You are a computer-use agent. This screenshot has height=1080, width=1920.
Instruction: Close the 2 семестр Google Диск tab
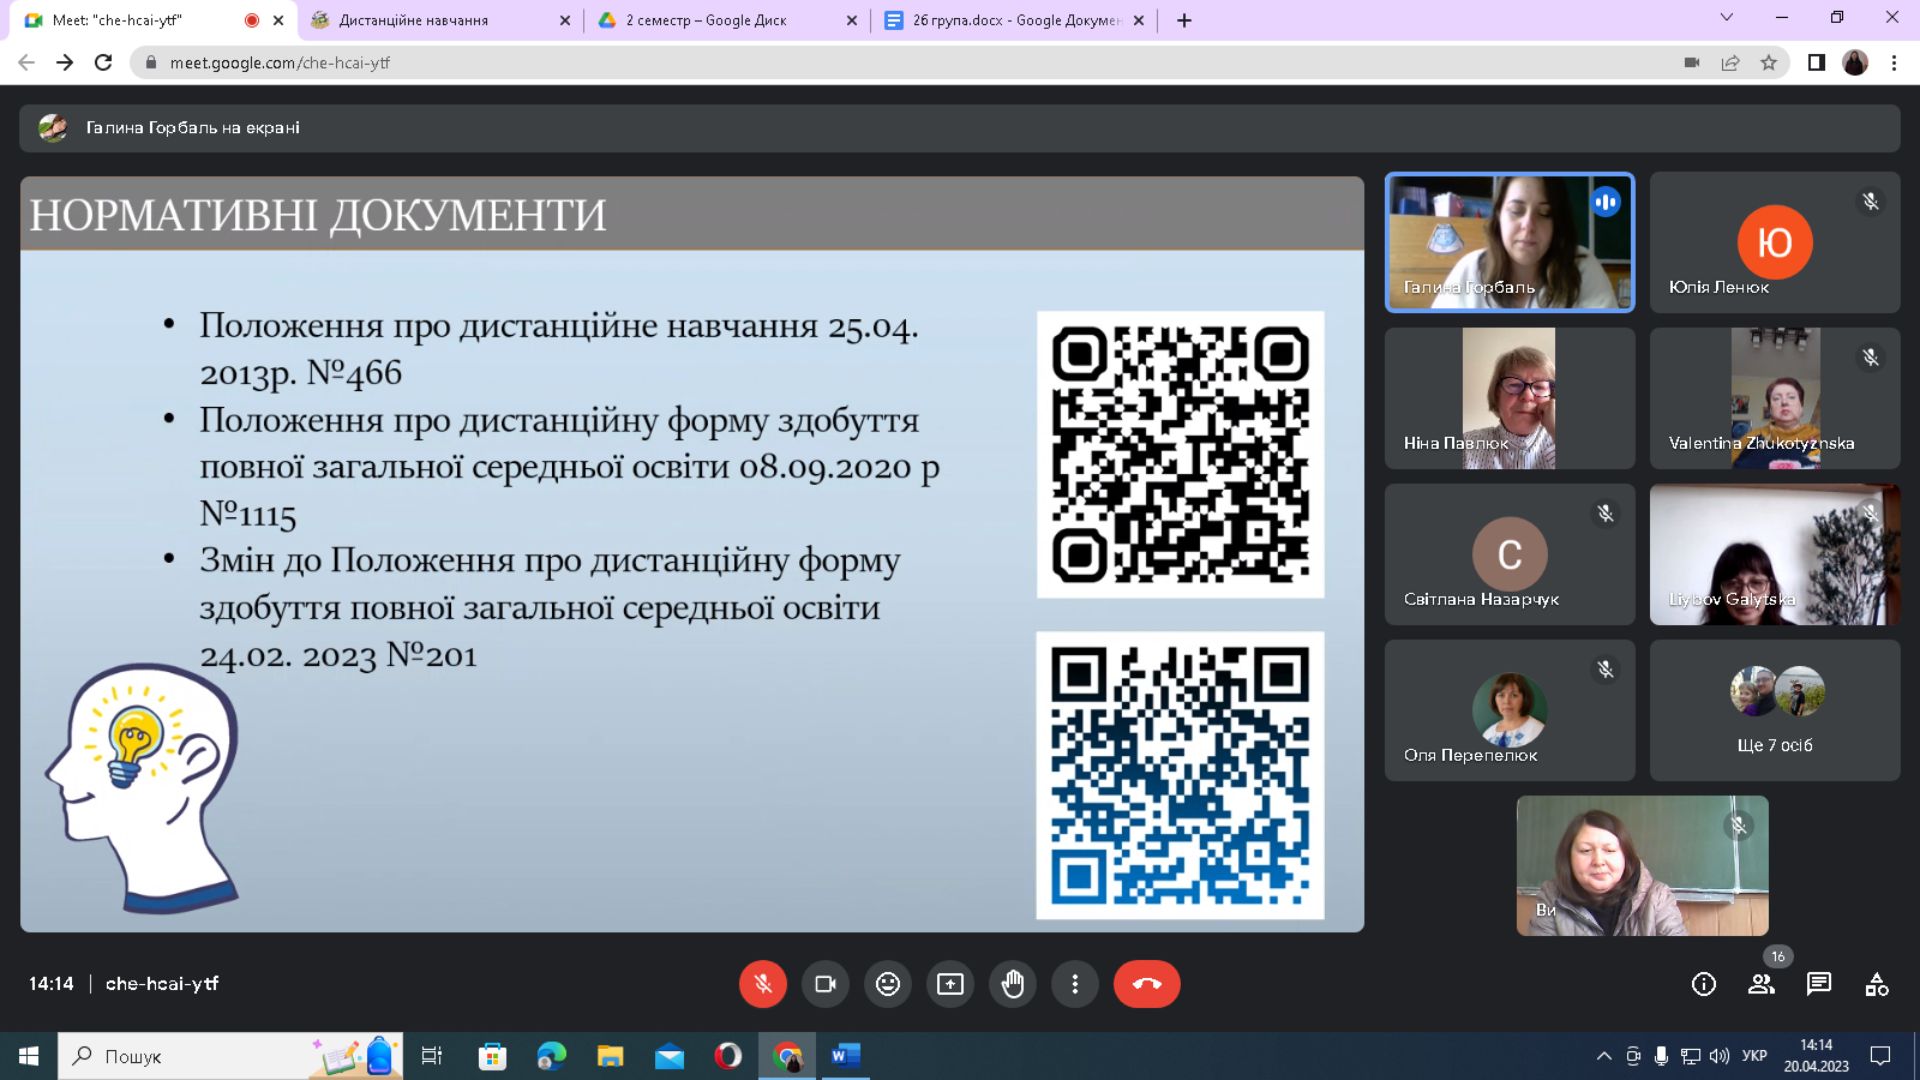click(851, 20)
